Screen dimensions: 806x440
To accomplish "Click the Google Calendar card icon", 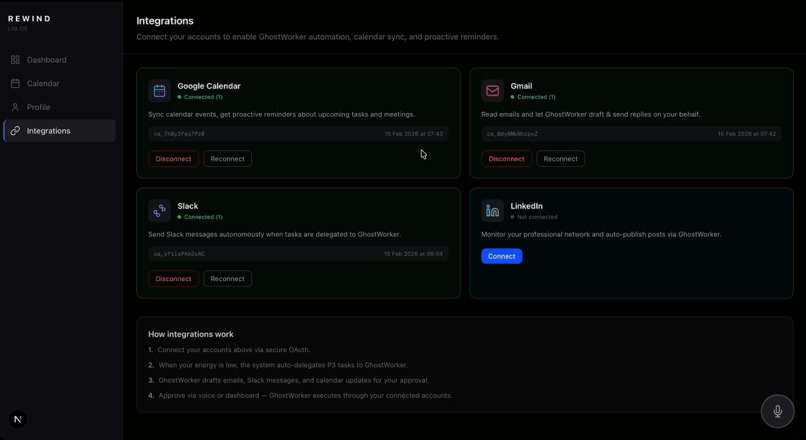I will click(159, 91).
